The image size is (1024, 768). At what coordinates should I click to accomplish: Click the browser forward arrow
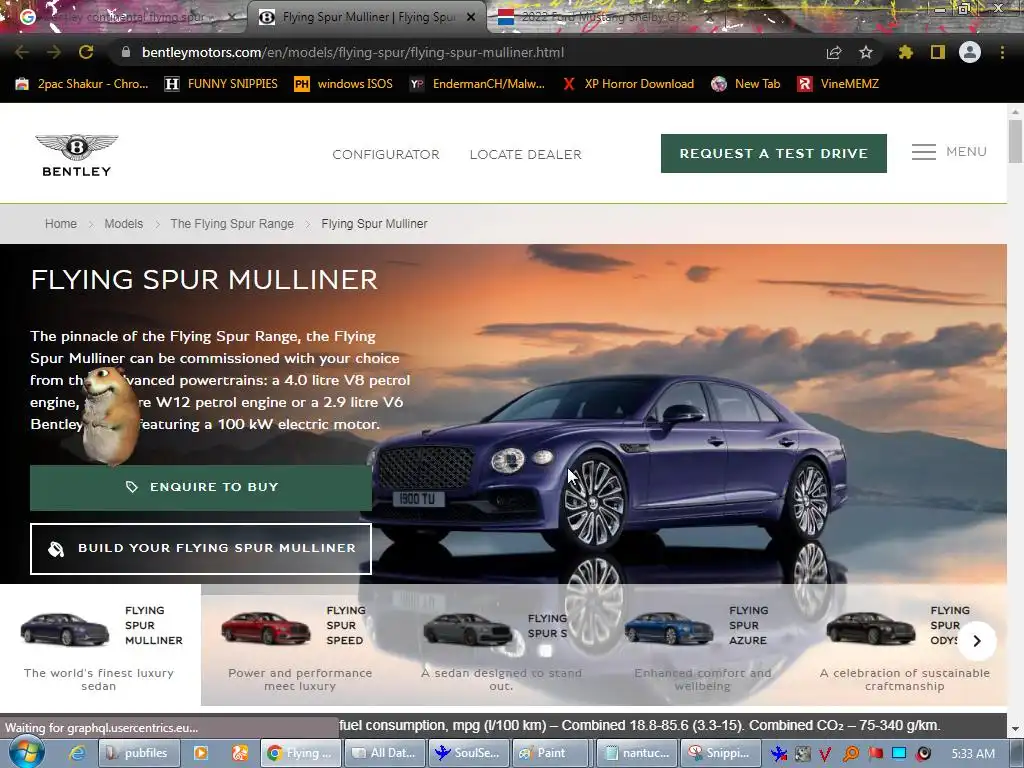(54, 52)
